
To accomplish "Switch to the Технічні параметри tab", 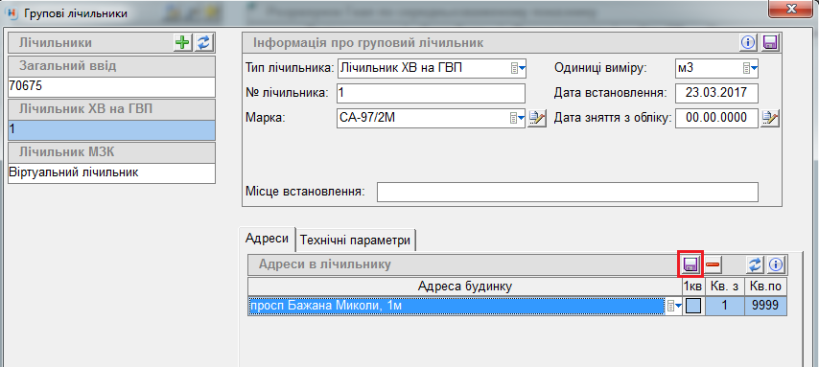I will coord(356,241).
